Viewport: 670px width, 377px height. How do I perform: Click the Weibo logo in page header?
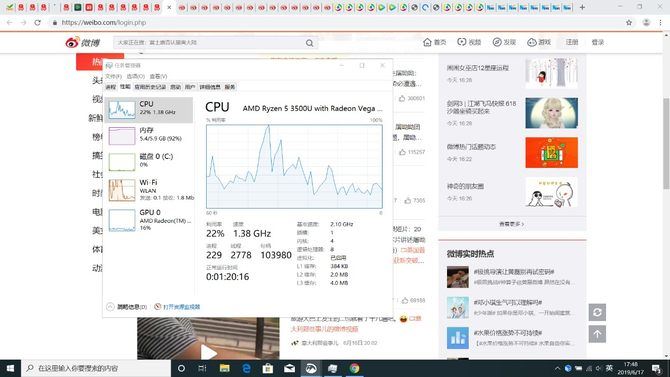(x=82, y=42)
